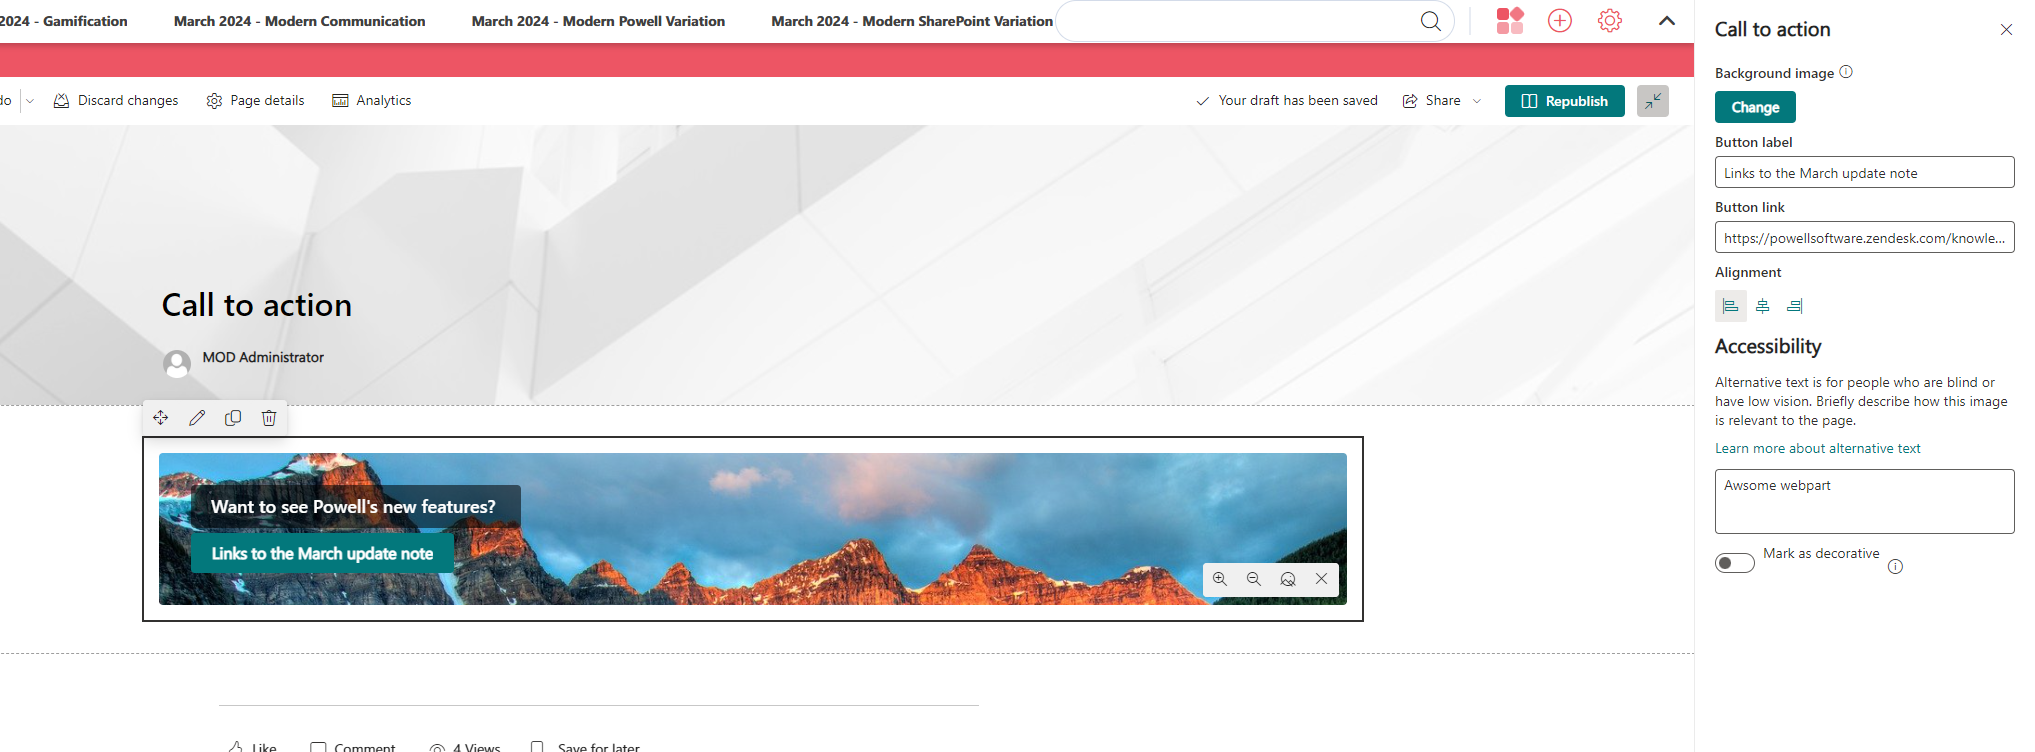Click the reset focal point icon on image
This screenshot has width=2035, height=752.
pyautogui.click(x=1288, y=579)
